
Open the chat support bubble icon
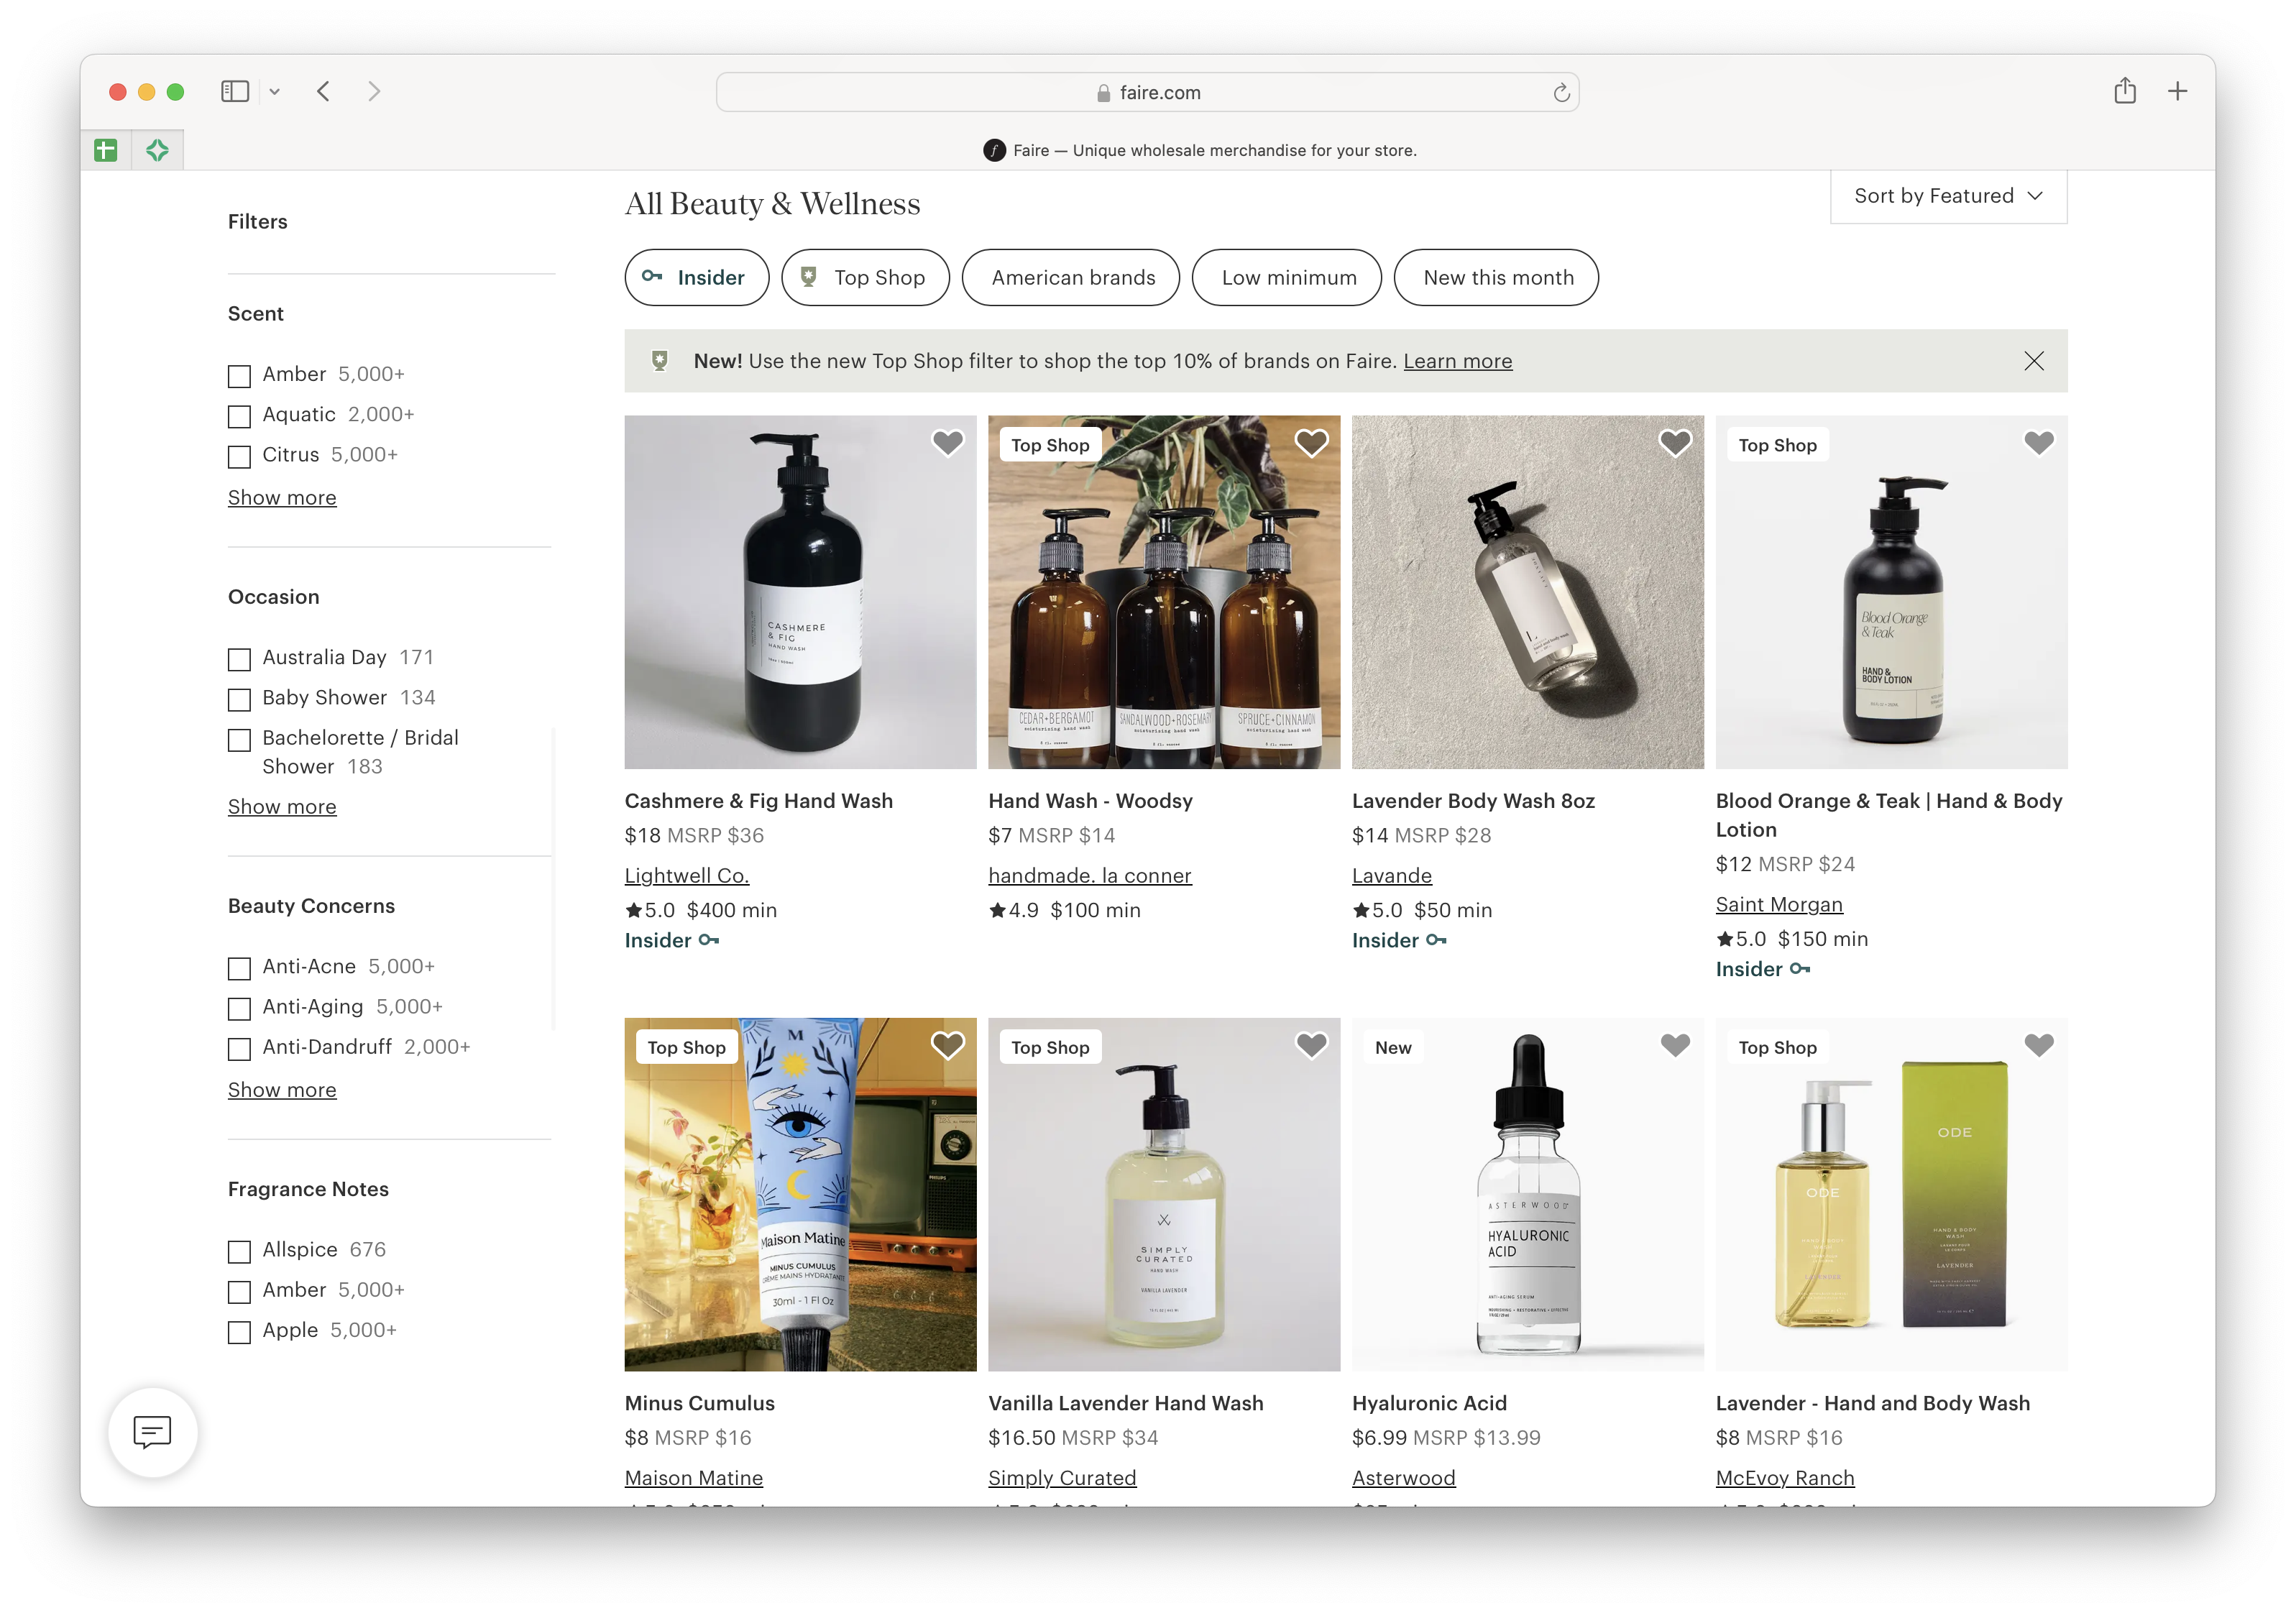point(152,1432)
